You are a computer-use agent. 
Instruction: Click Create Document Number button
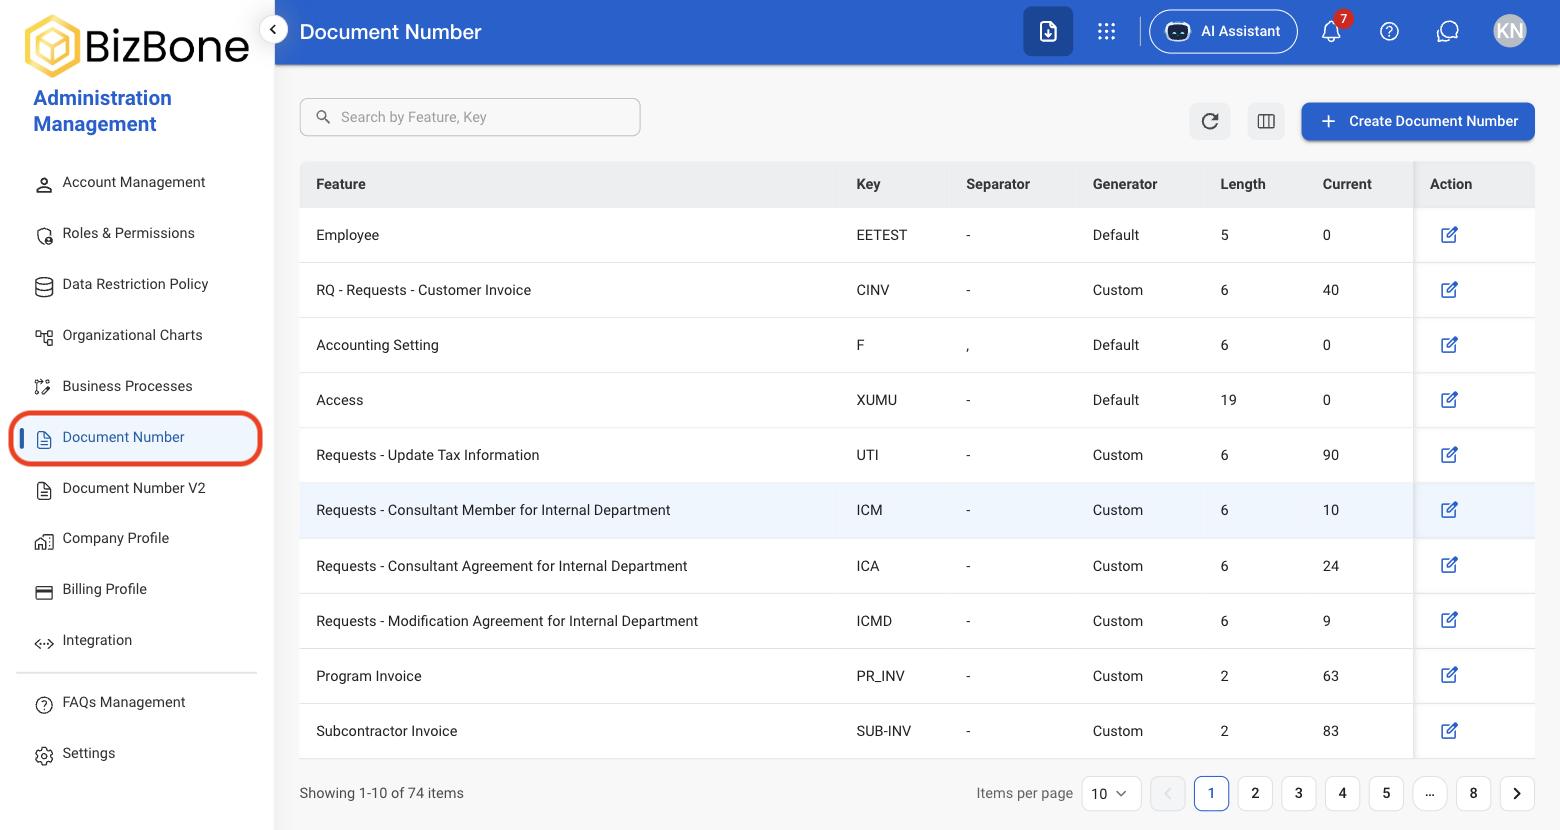point(1418,121)
